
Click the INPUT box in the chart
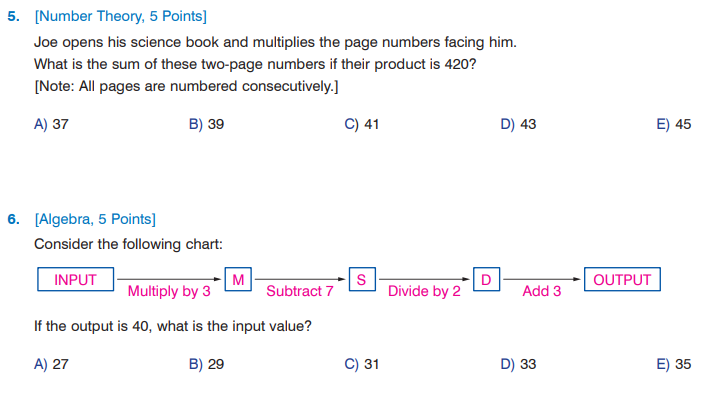[75, 280]
